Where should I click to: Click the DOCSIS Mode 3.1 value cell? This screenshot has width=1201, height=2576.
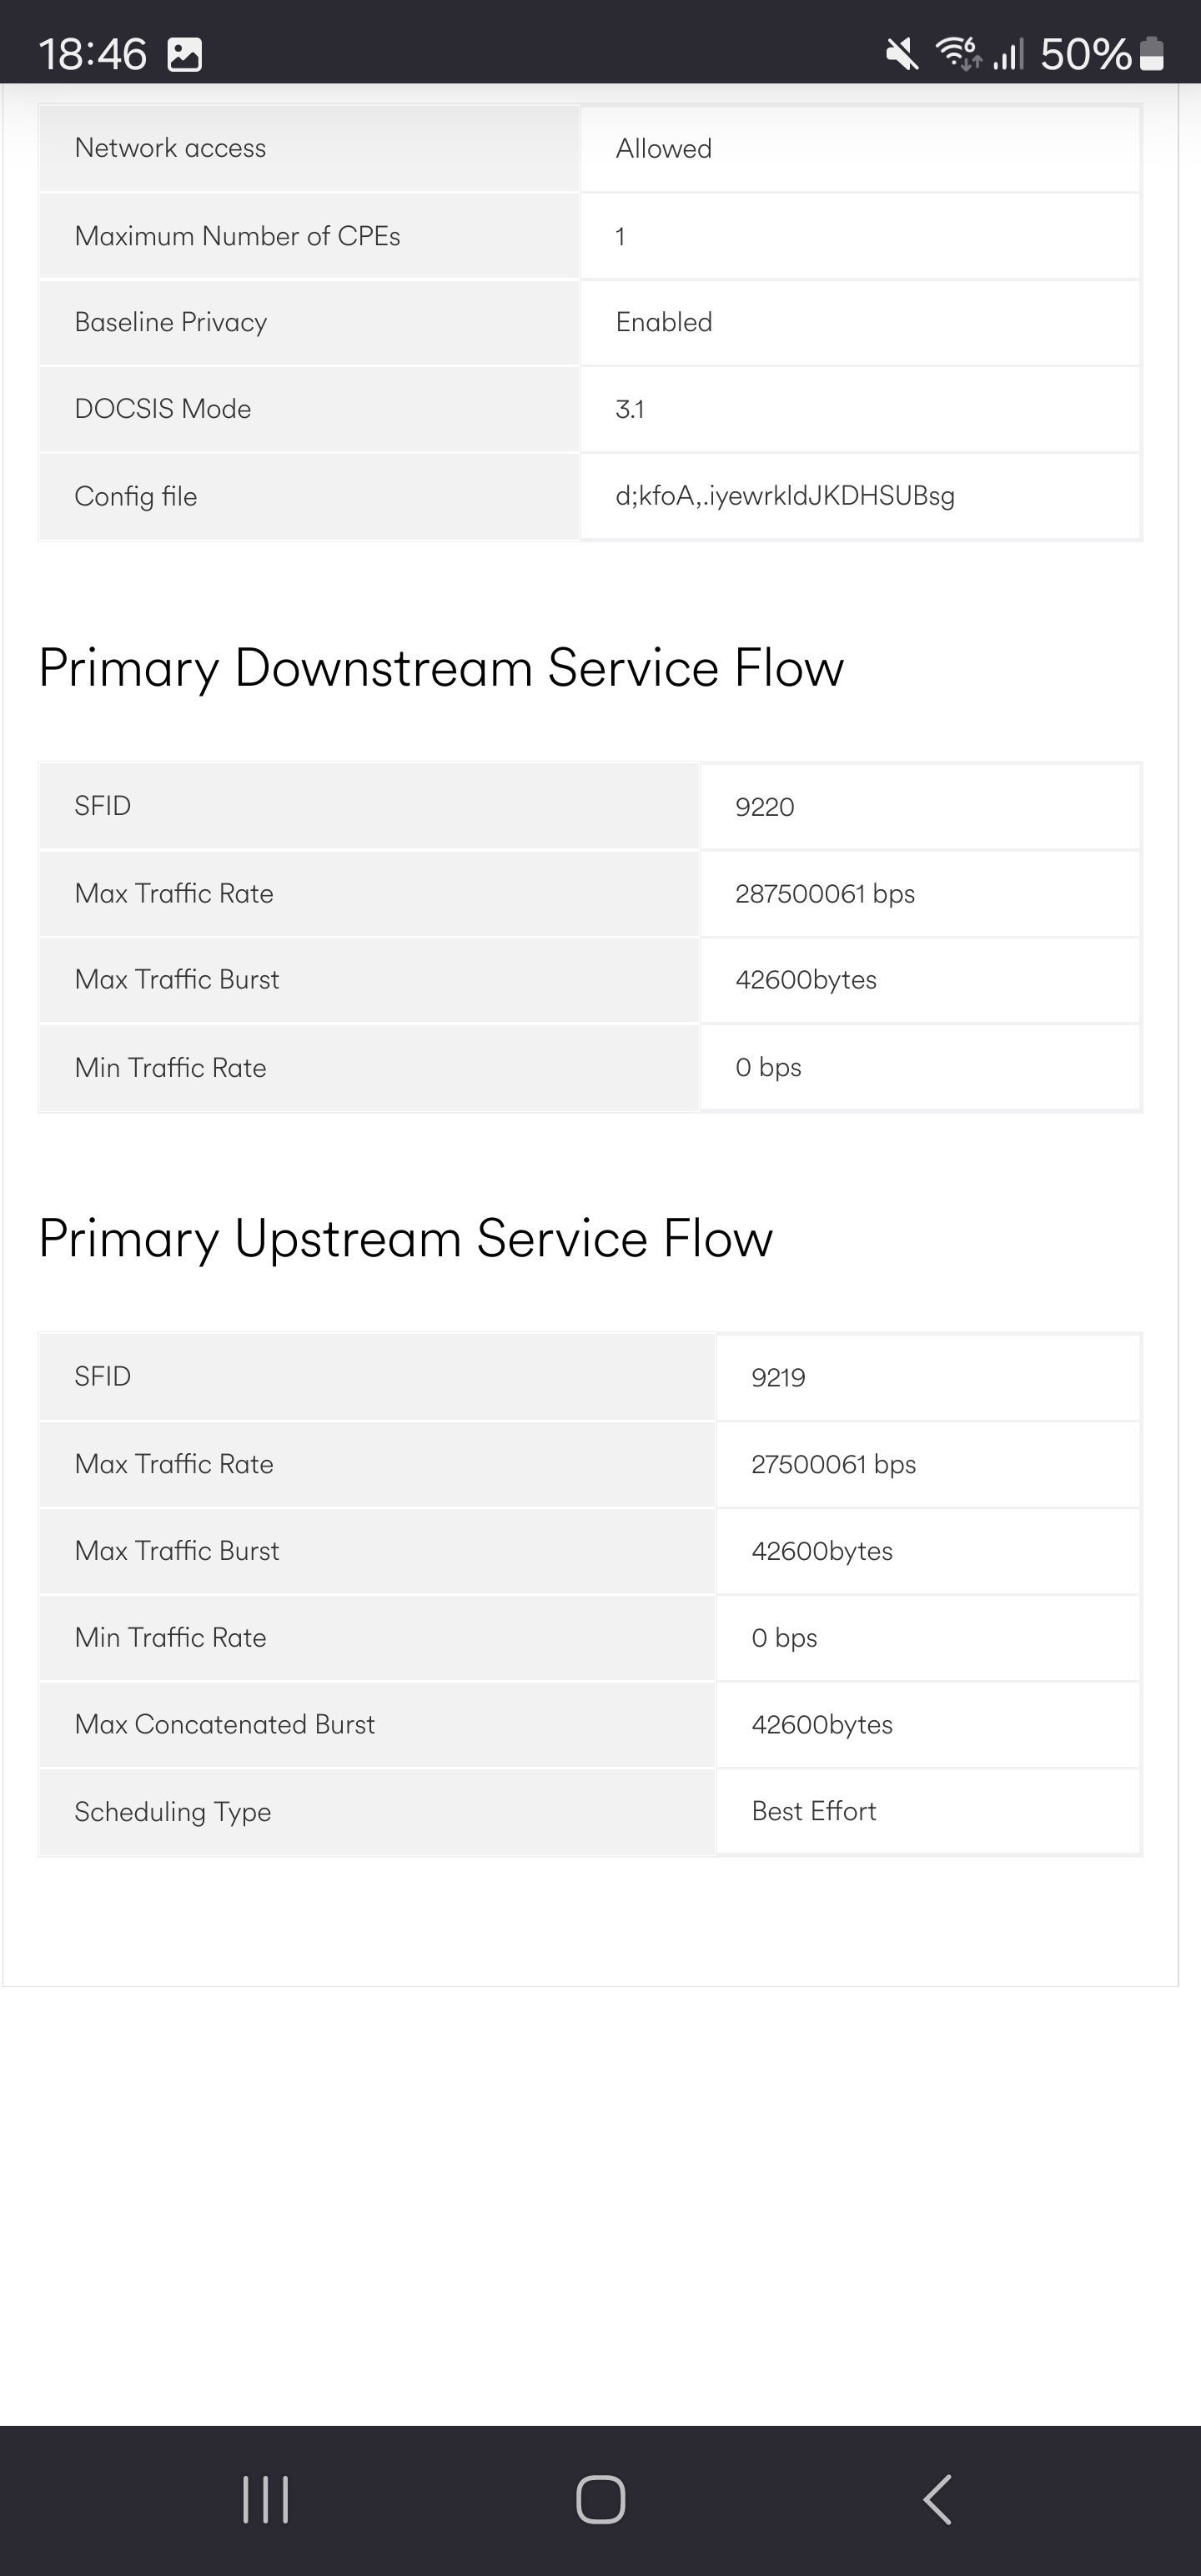[x=860, y=409]
